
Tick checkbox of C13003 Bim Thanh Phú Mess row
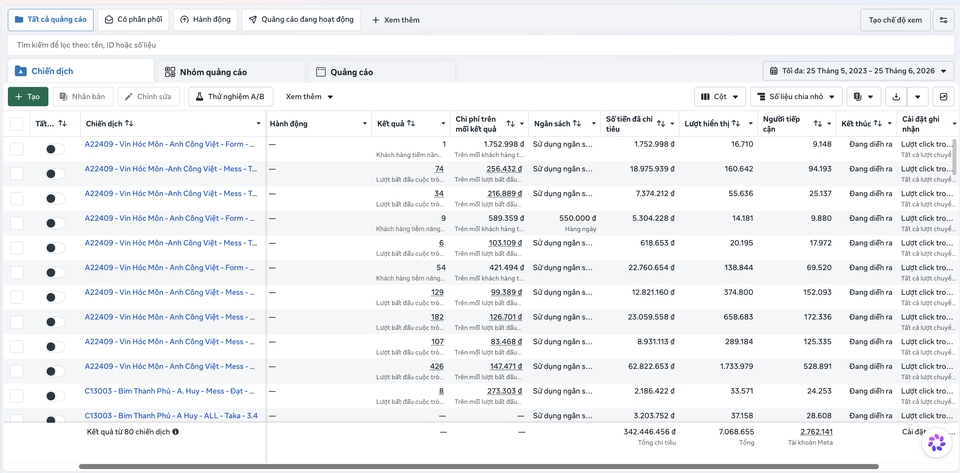pyautogui.click(x=17, y=396)
